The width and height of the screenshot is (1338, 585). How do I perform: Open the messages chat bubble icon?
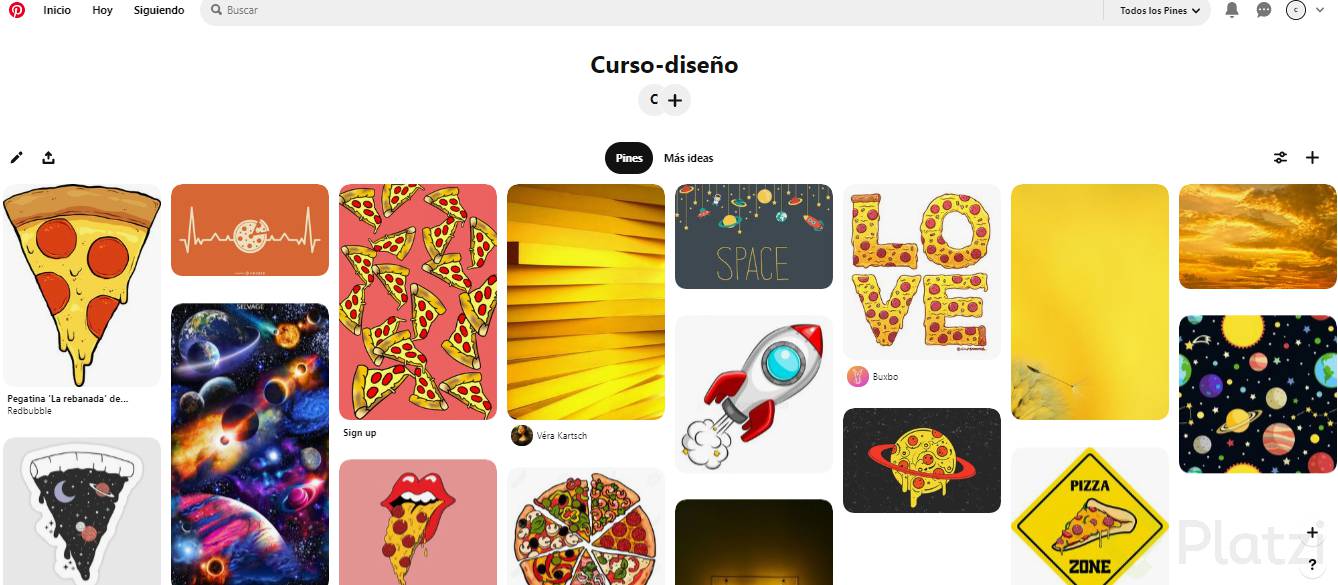tap(1264, 10)
